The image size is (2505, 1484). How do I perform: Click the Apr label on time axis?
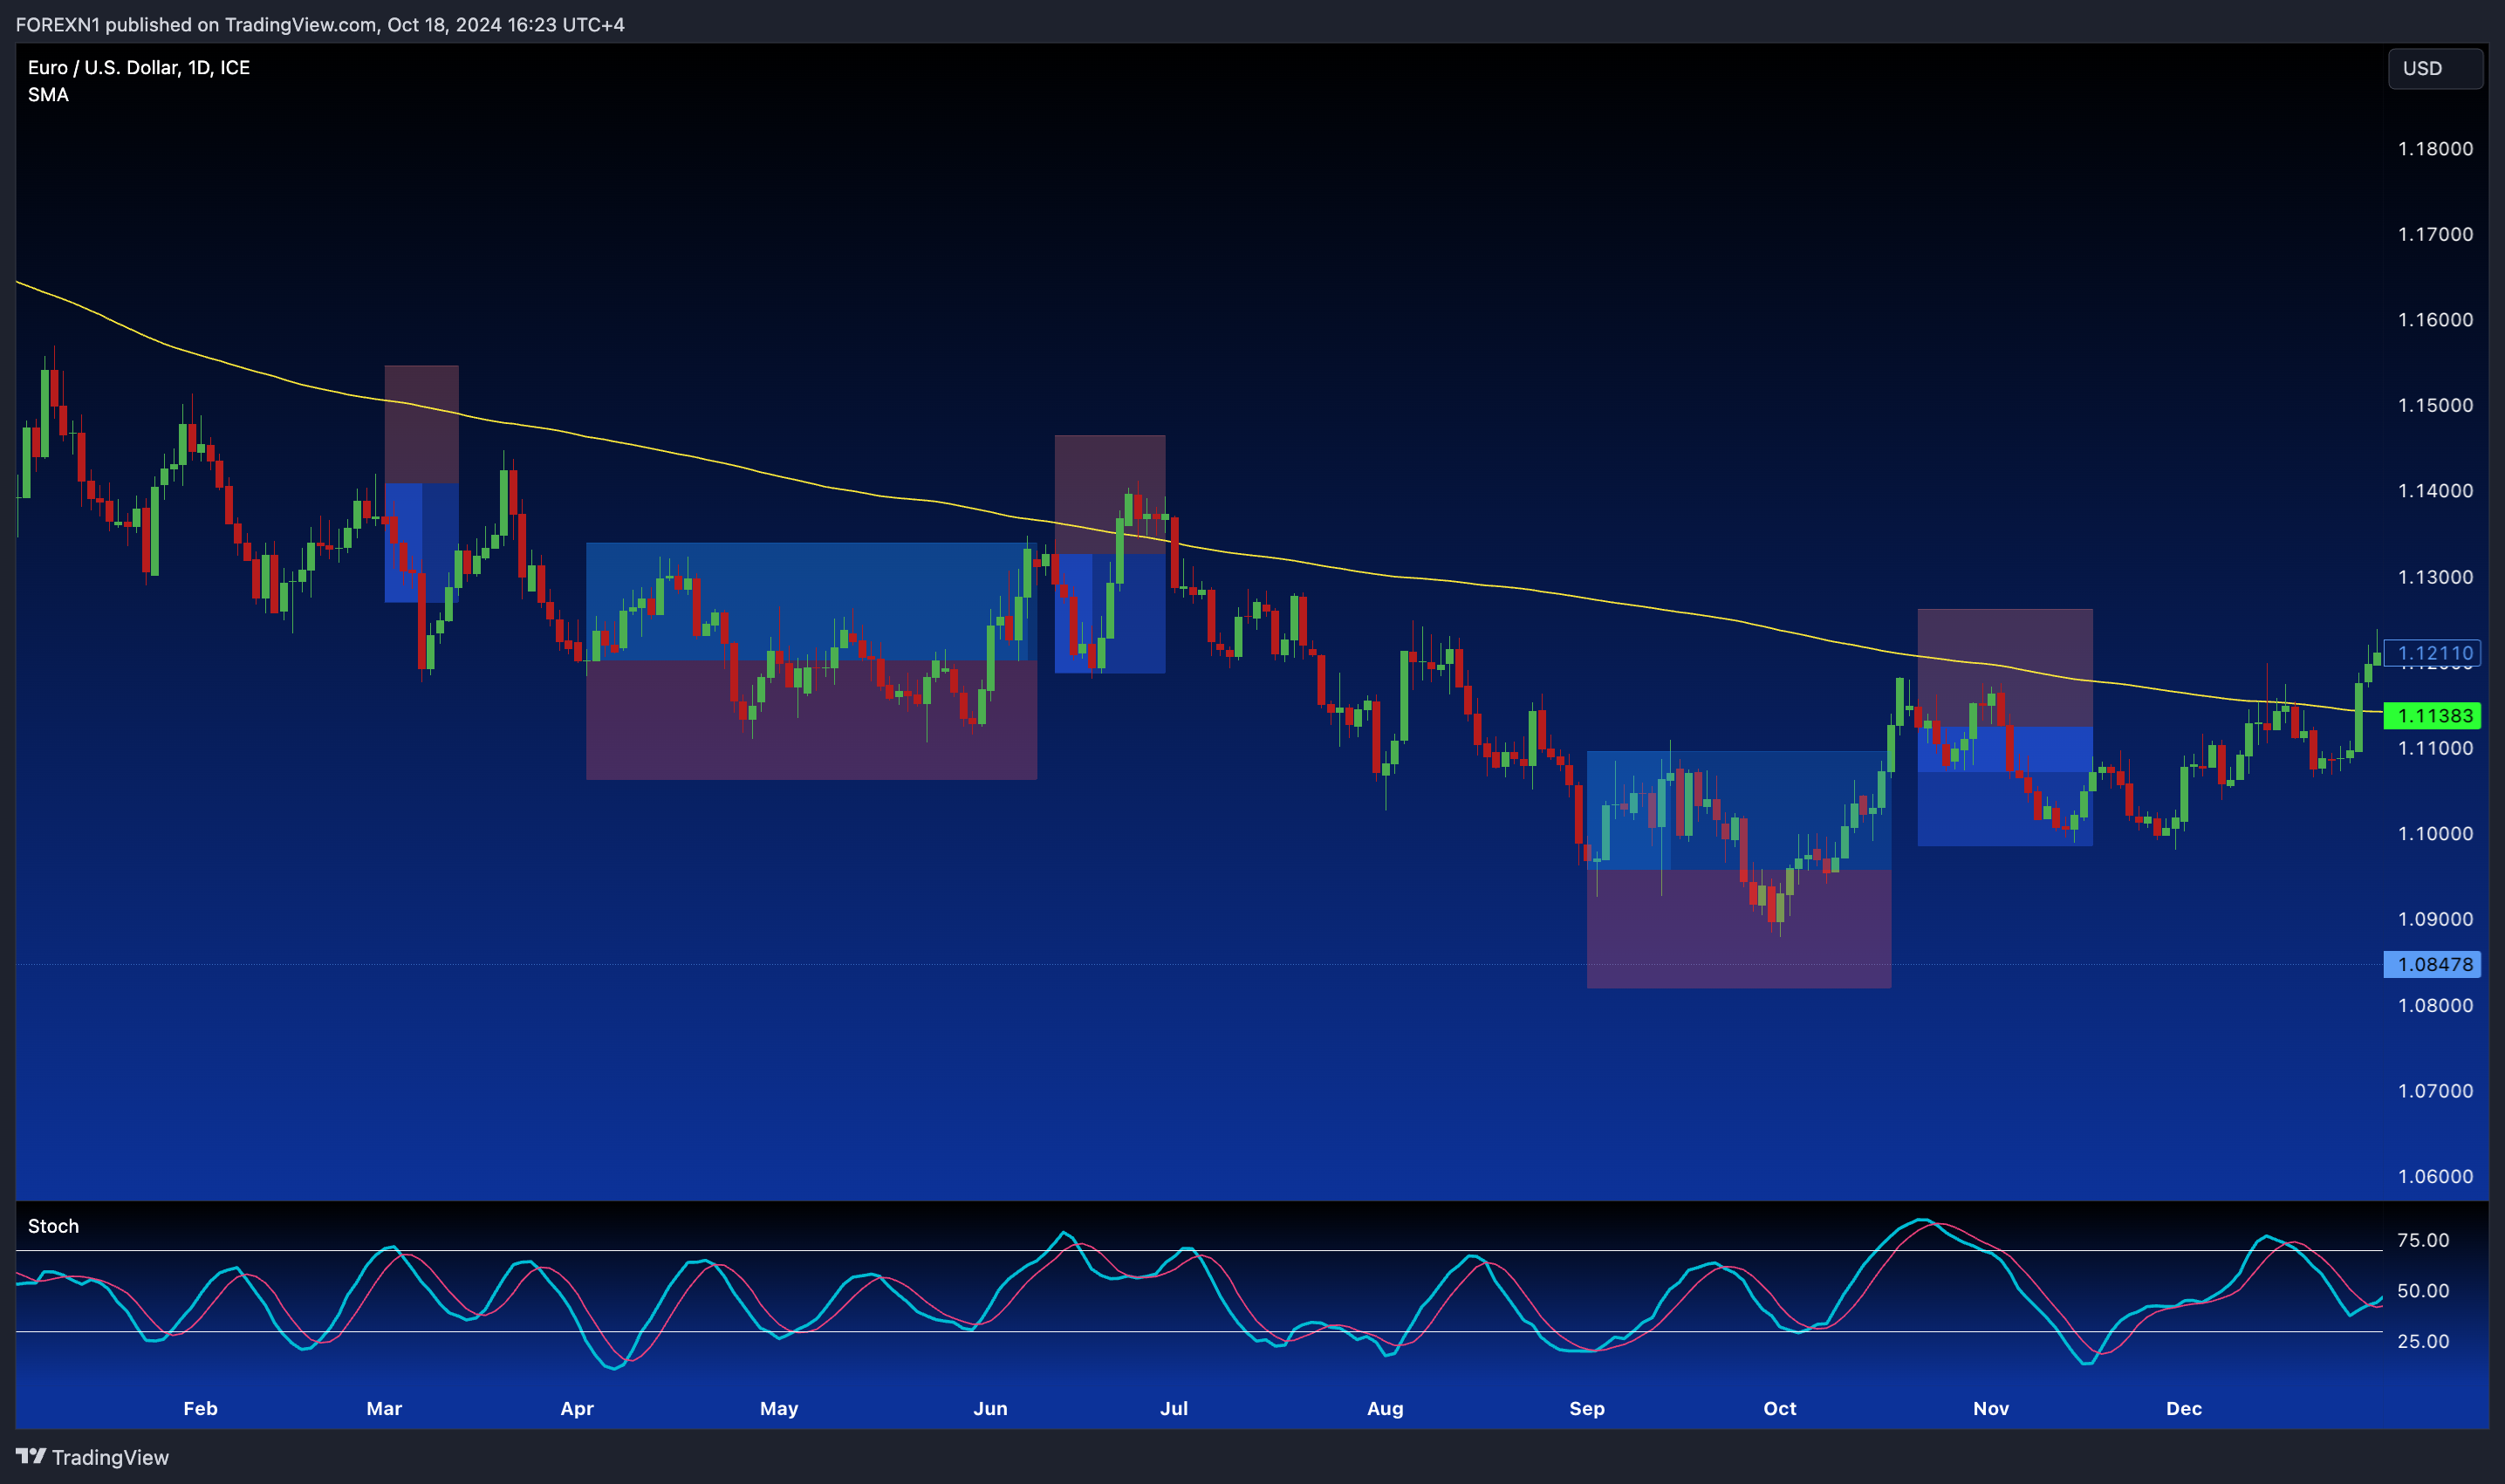pyautogui.click(x=577, y=1408)
